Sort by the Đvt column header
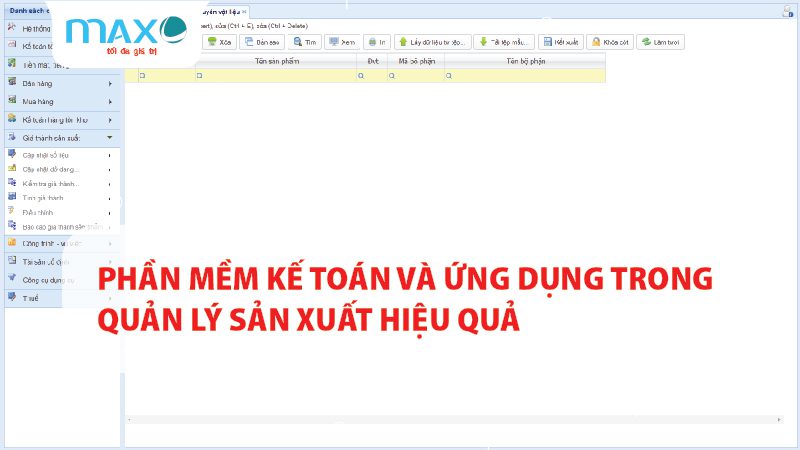 [372, 61]
